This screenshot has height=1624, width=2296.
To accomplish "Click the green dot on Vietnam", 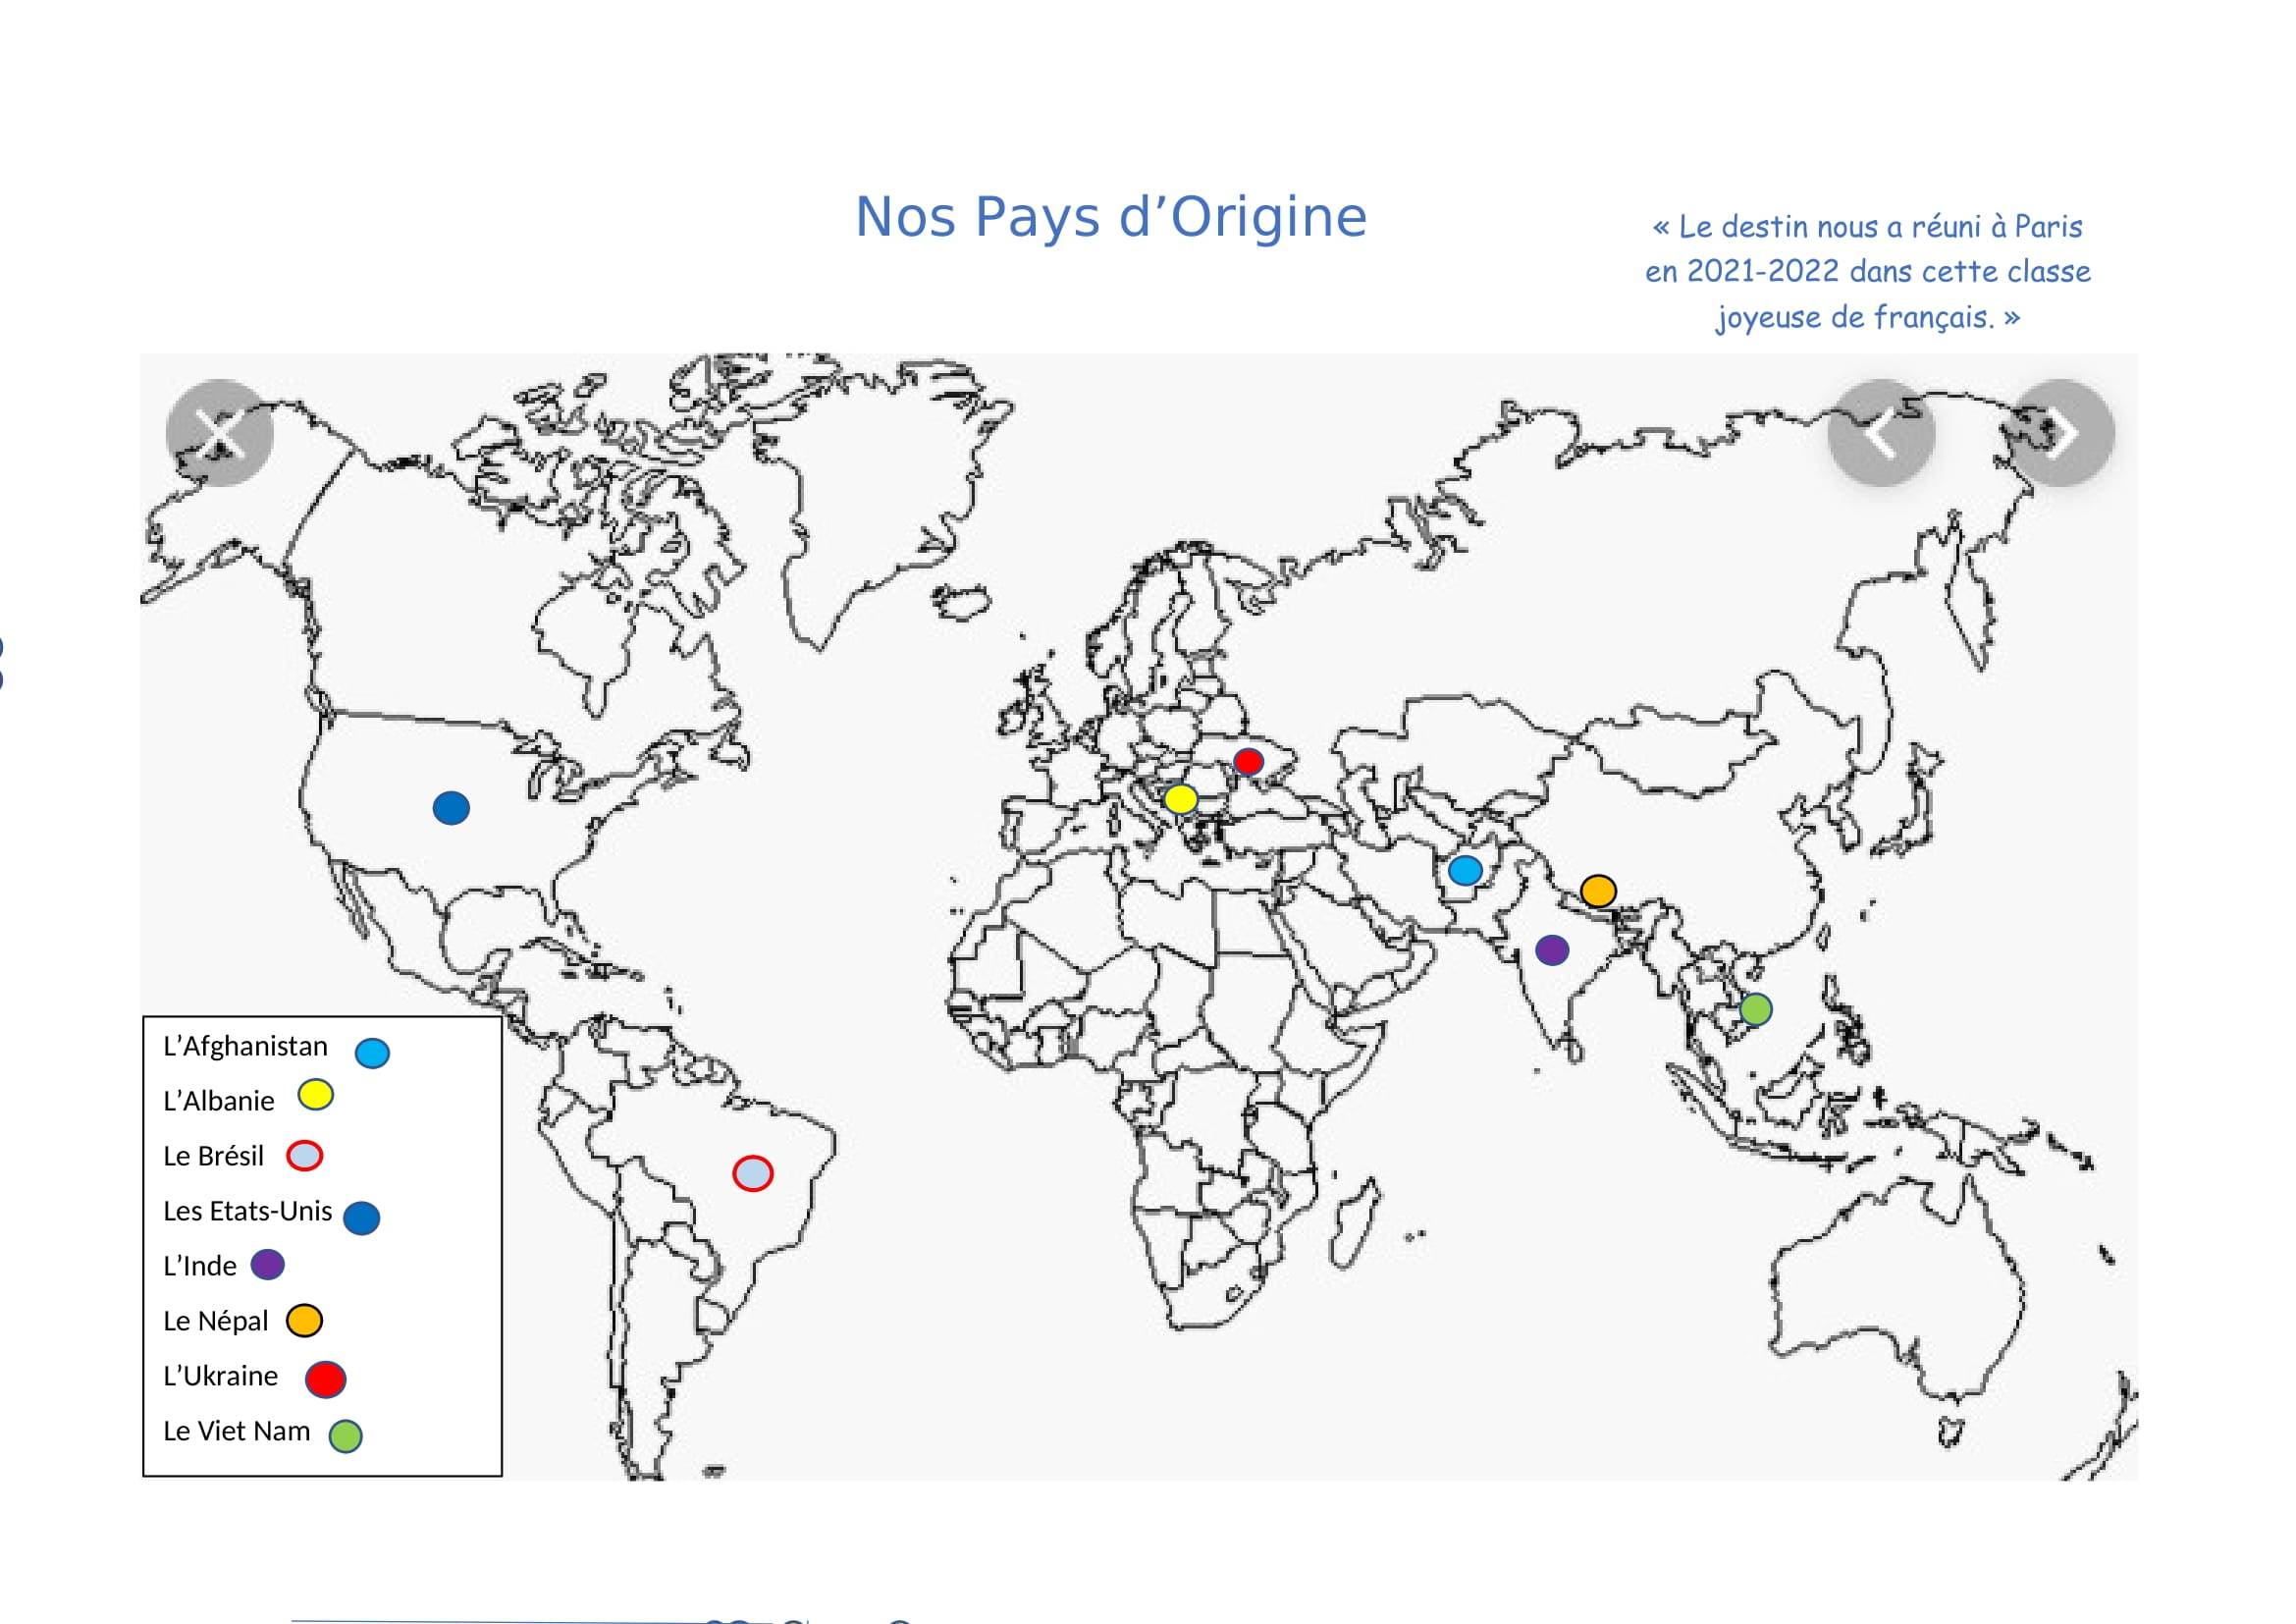I will coord(1756,1009).
